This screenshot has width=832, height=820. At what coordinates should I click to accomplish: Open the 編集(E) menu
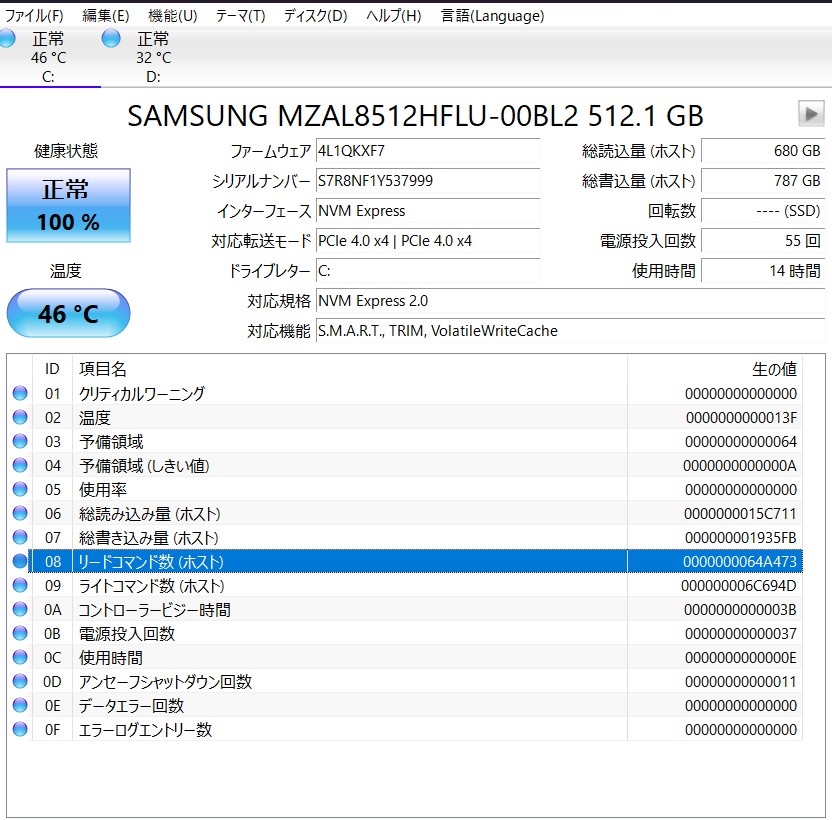pos(106,16)
